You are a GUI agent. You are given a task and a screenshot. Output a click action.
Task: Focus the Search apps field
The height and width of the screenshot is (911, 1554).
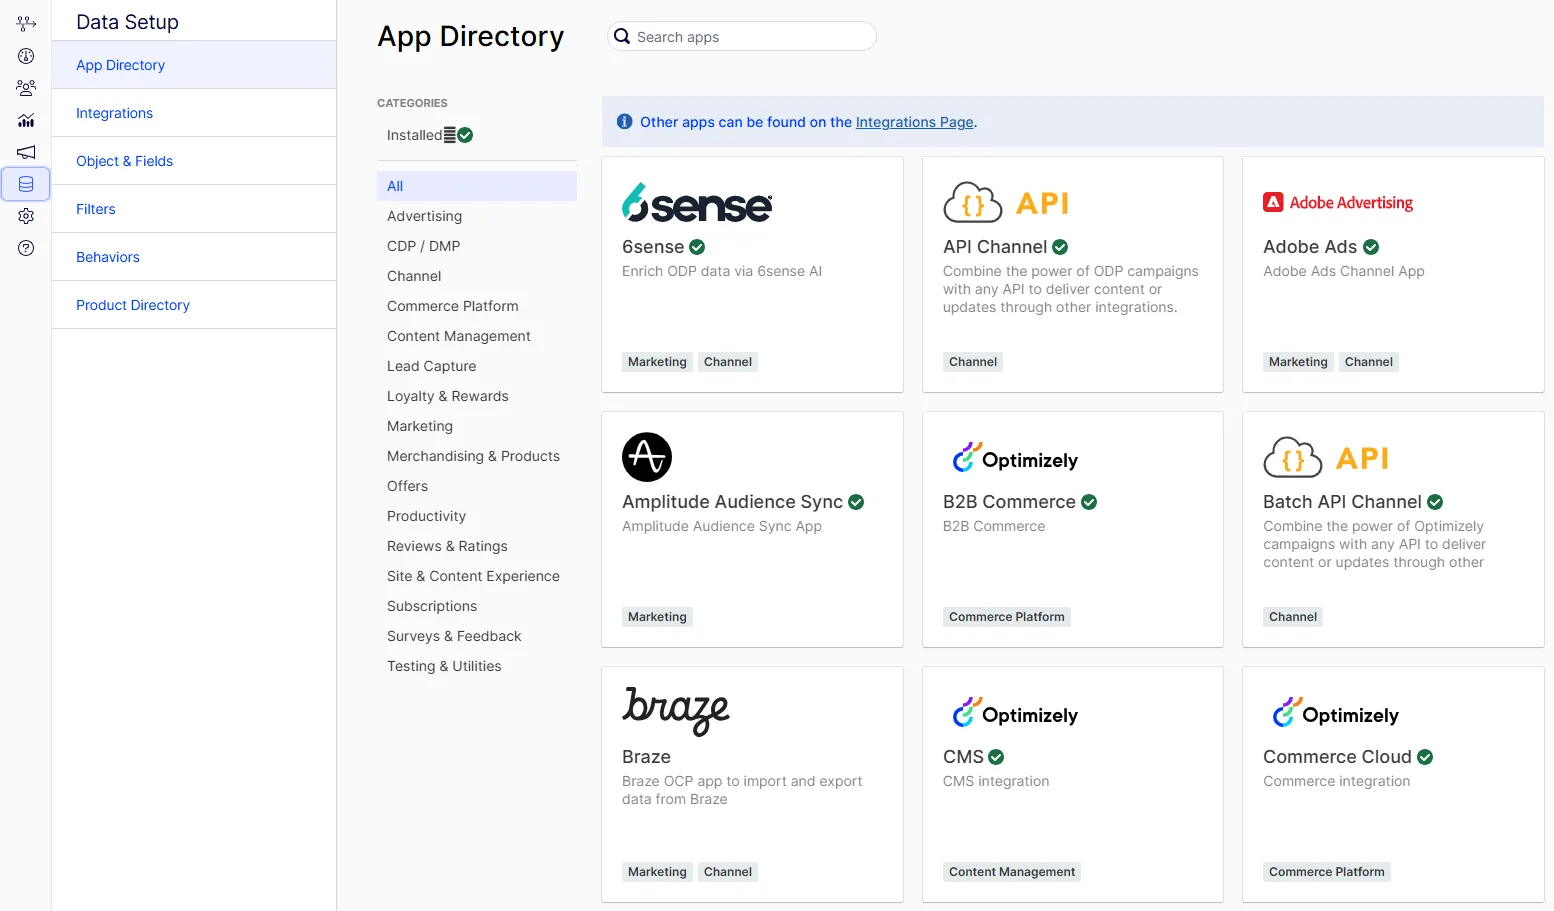click(x=742, y=37)
